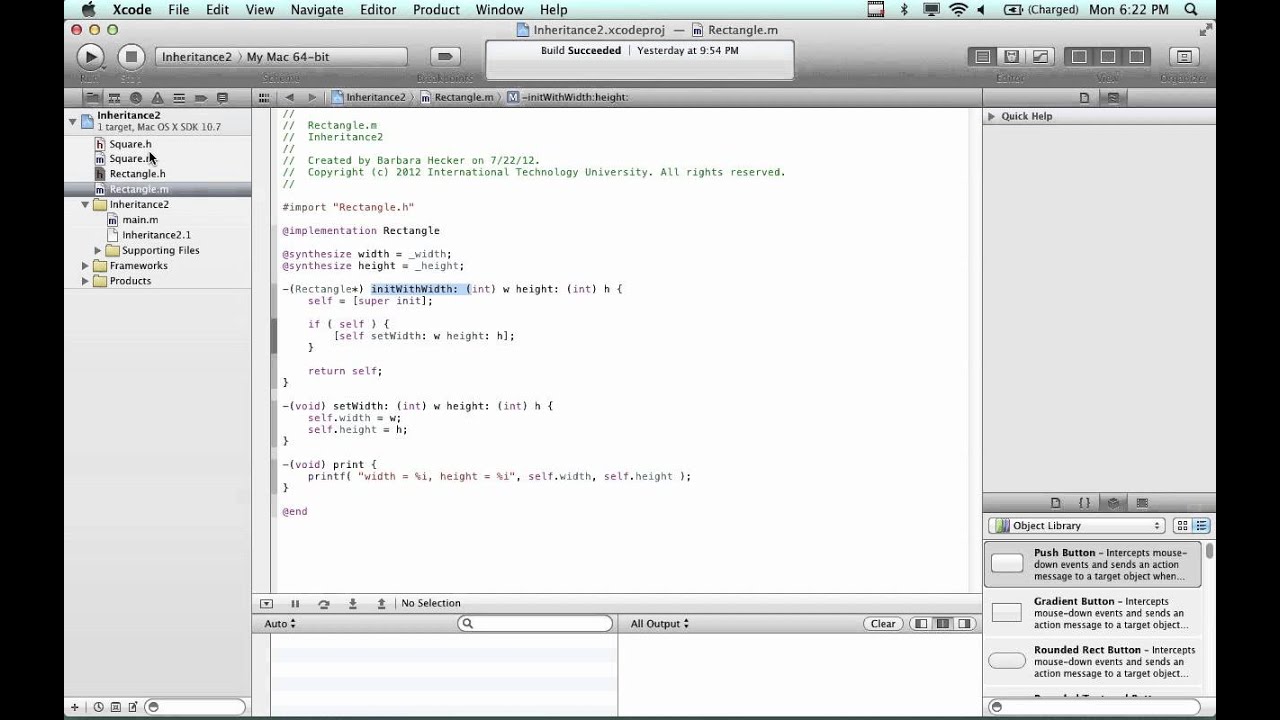Screen dimensions: 1280x720
Task: Show only the console in the debug area
Action: tap(965, 624)
